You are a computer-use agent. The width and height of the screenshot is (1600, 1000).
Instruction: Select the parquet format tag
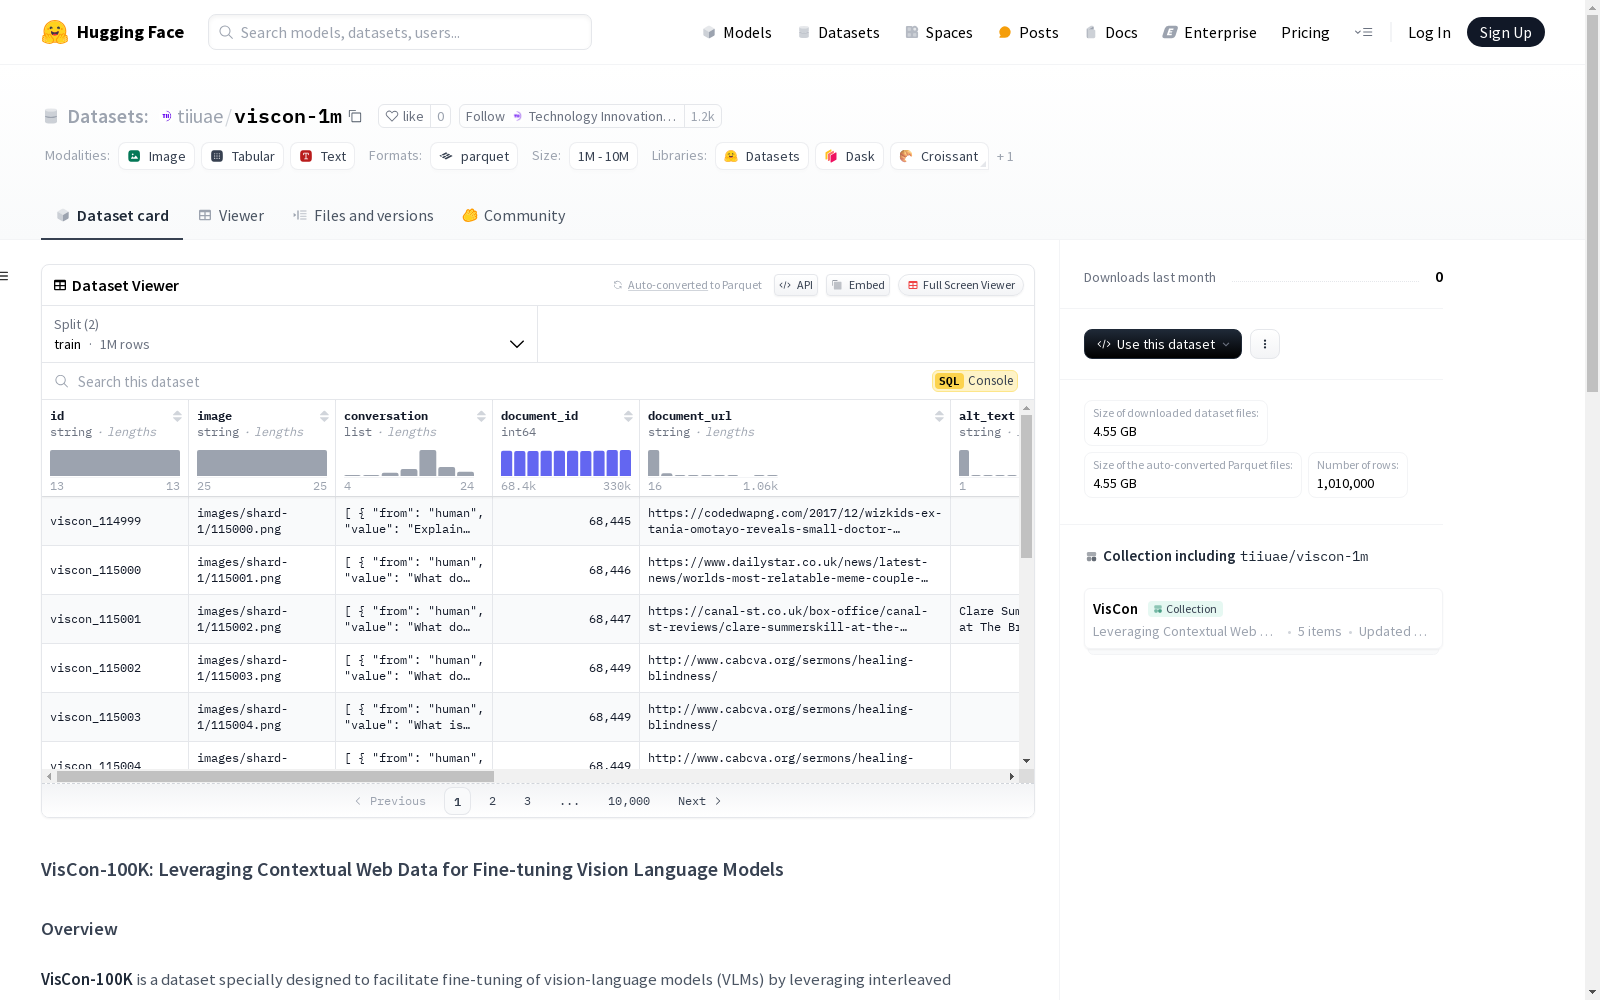(x=474, y=156)
